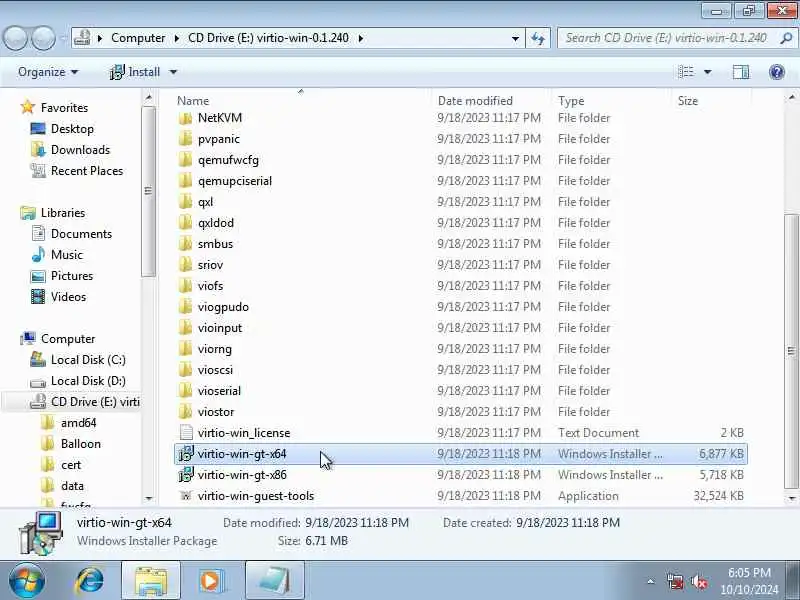
Task: Sort by the Name column header
Action: click(x=193, y=101)
